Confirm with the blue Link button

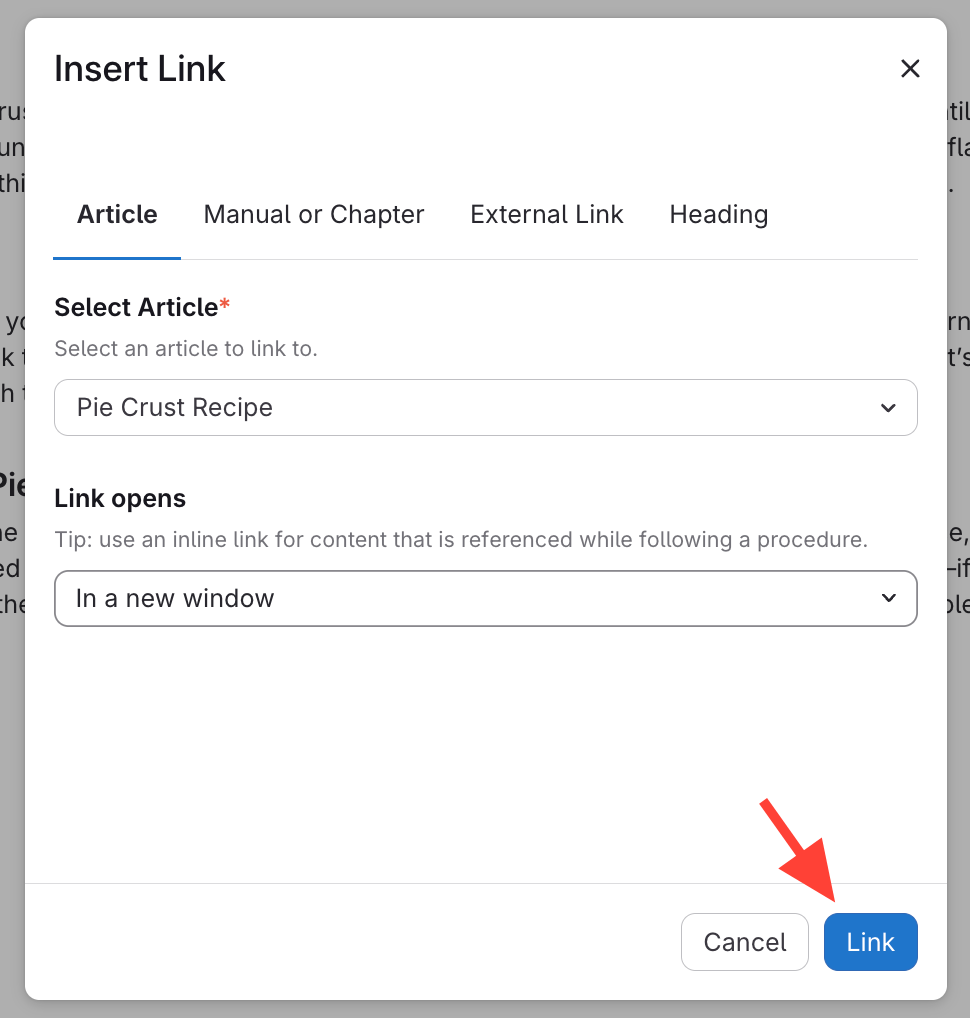pyautogui.click(x=870, y=942)
